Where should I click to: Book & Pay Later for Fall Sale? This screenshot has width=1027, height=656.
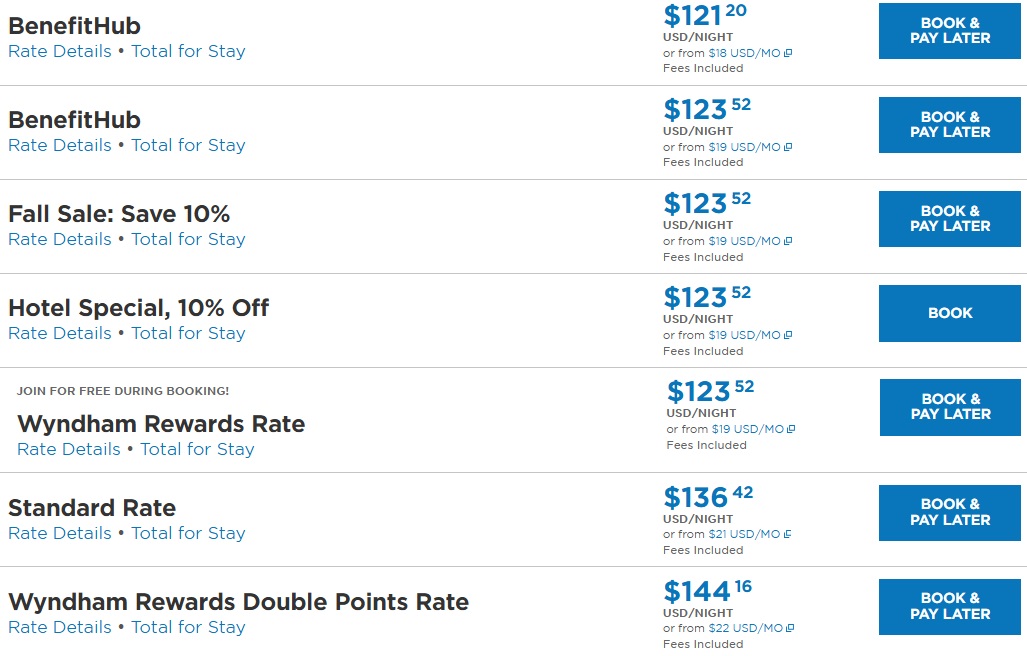(x=950, y=219)
